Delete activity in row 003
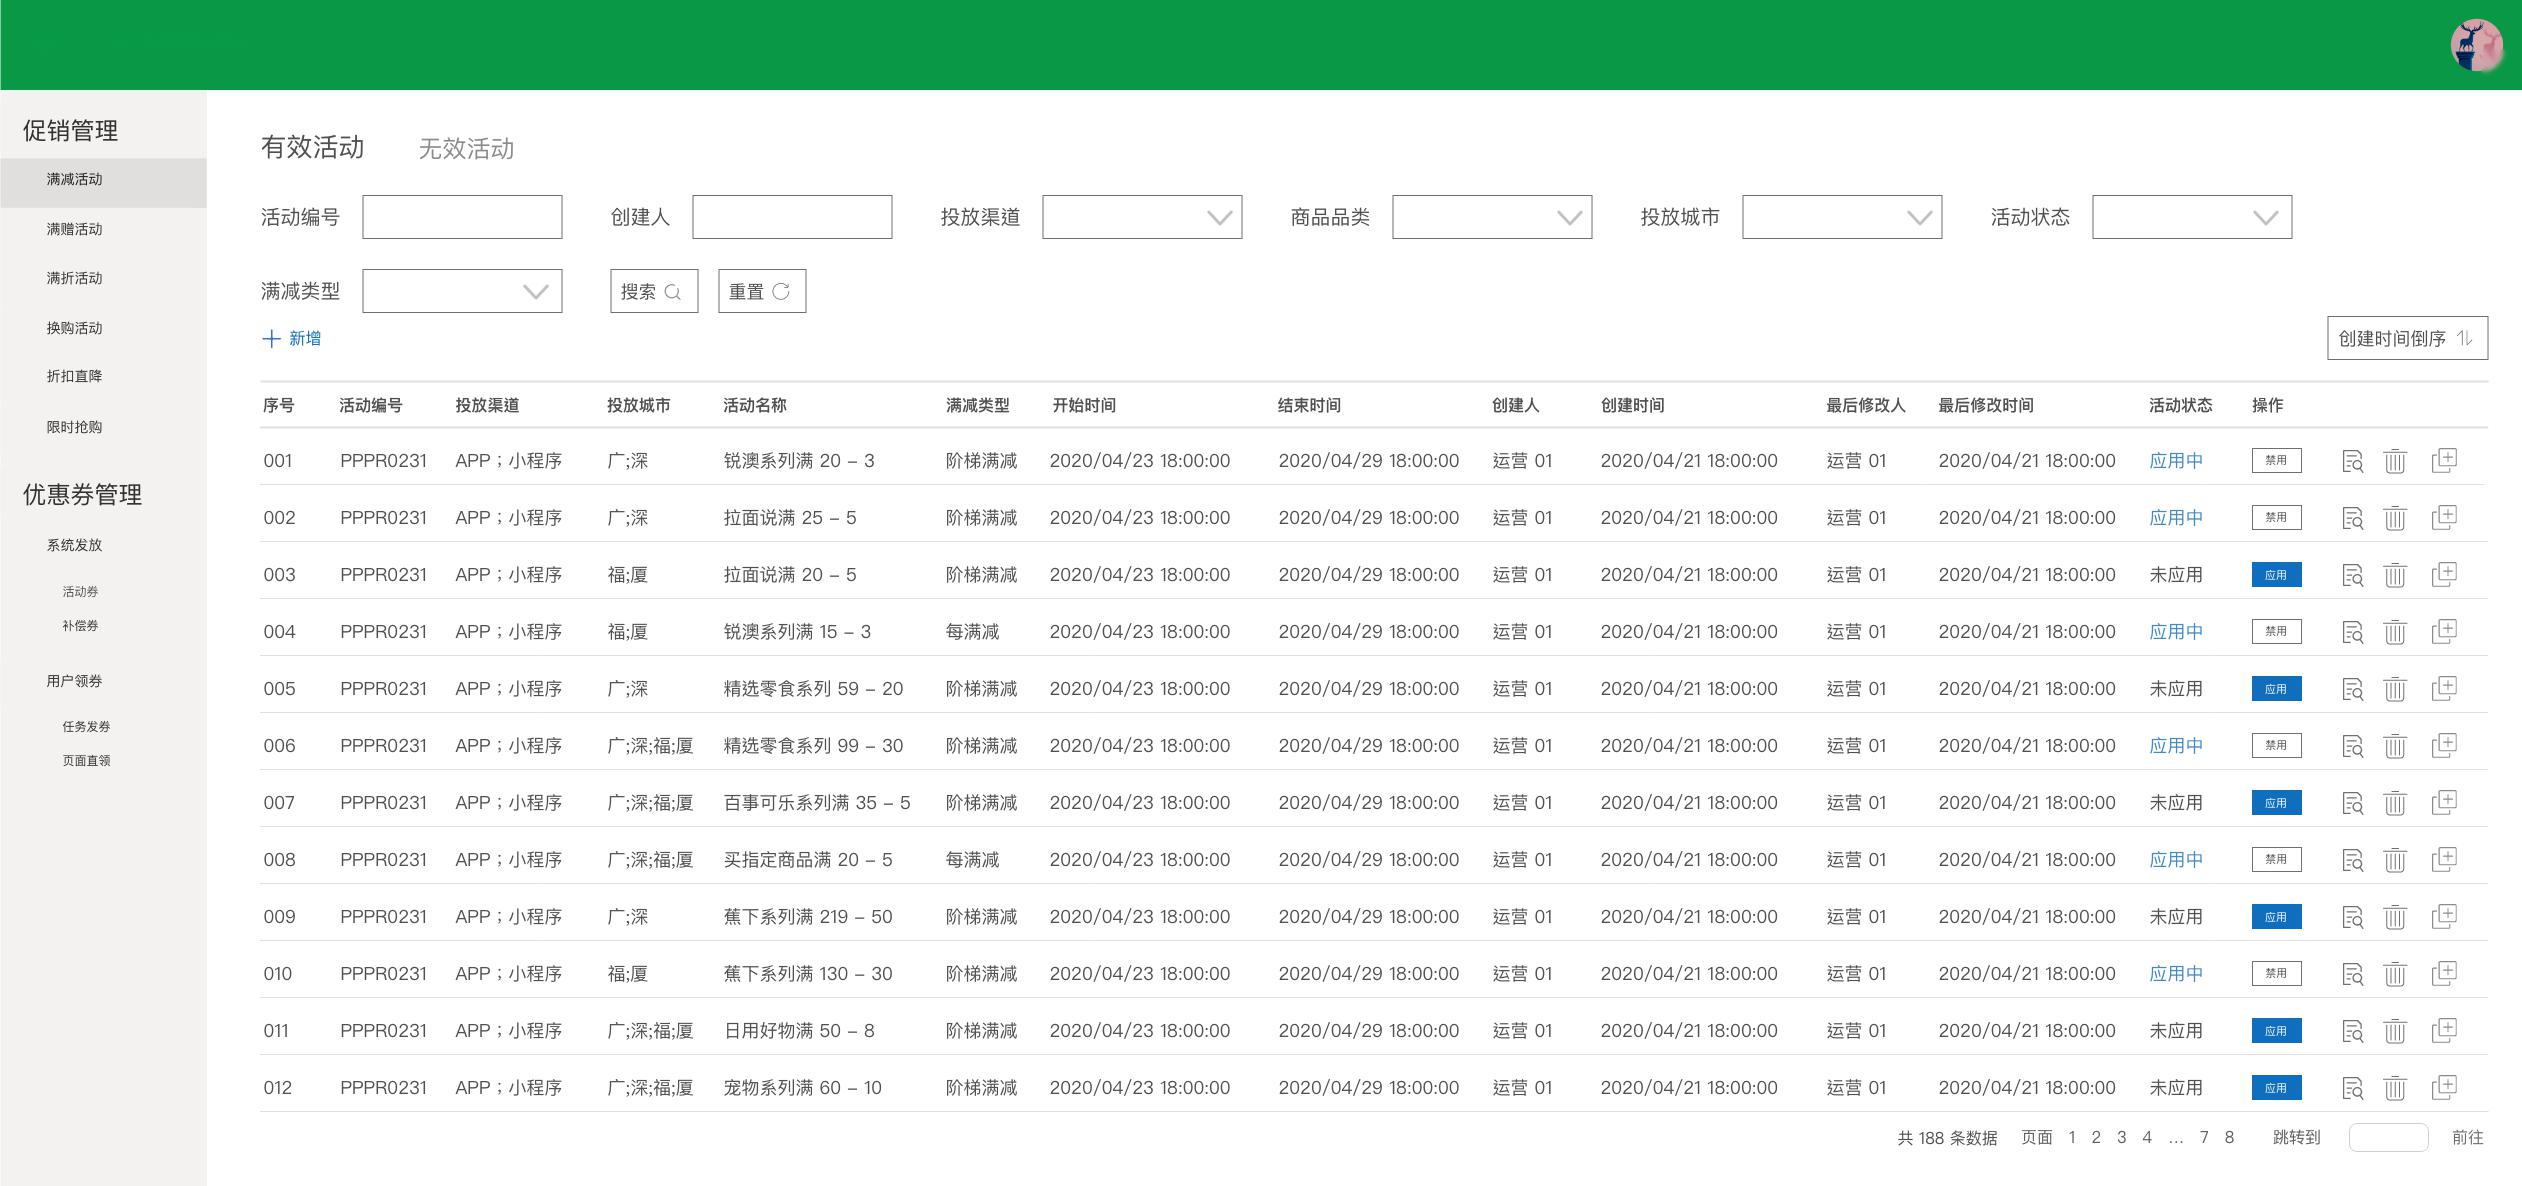The width and height of the screenshot is (2522, 1186). pyautogui.click(x=2395, y=575)
